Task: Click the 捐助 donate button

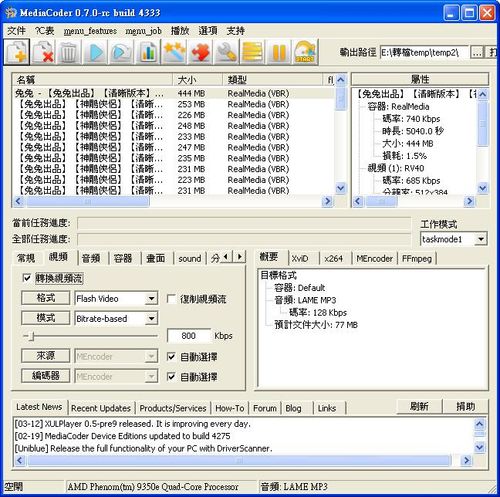Action: click(465, 407)
